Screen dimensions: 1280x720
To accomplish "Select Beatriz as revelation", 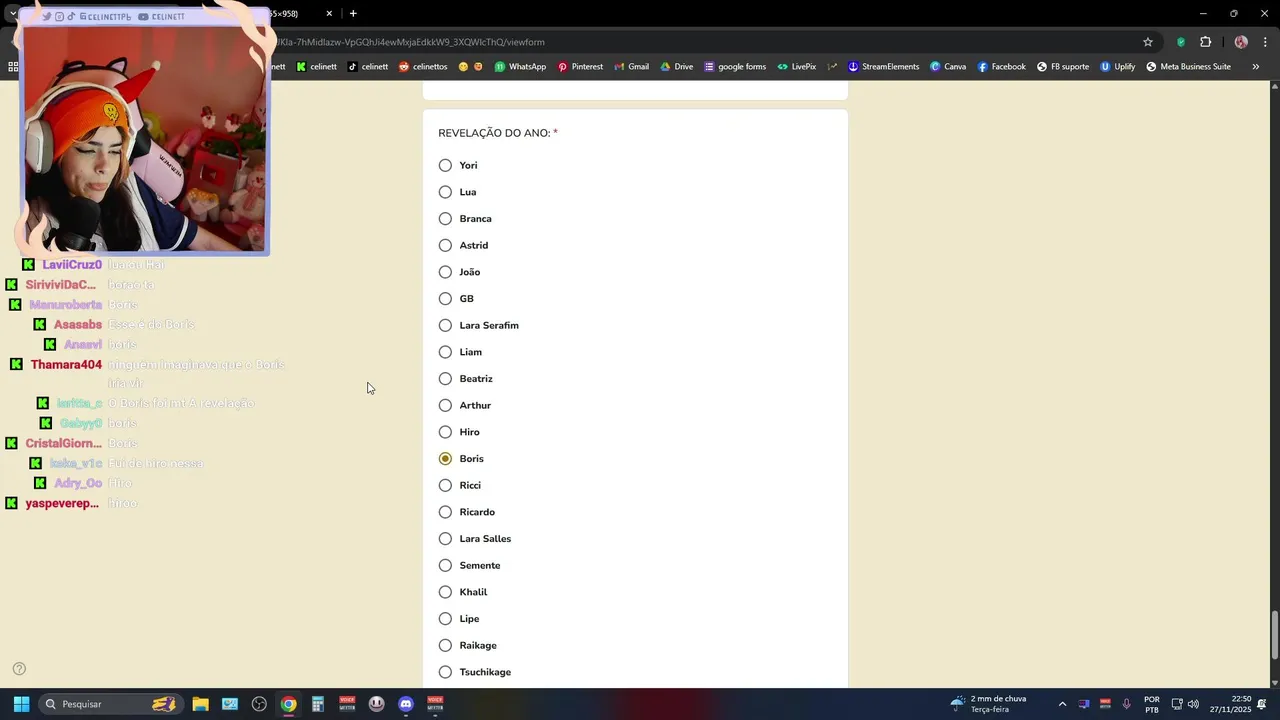I will click(445, 379).
